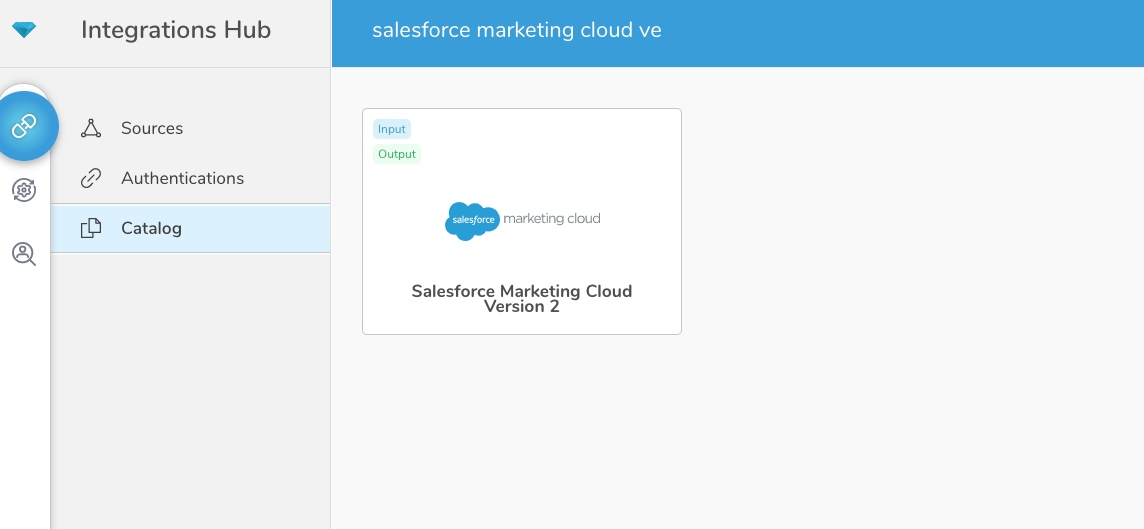The height and width of the screenshot is (529, 1144).
Task: Click the Input tag on the card
Action: click(392, 129)
